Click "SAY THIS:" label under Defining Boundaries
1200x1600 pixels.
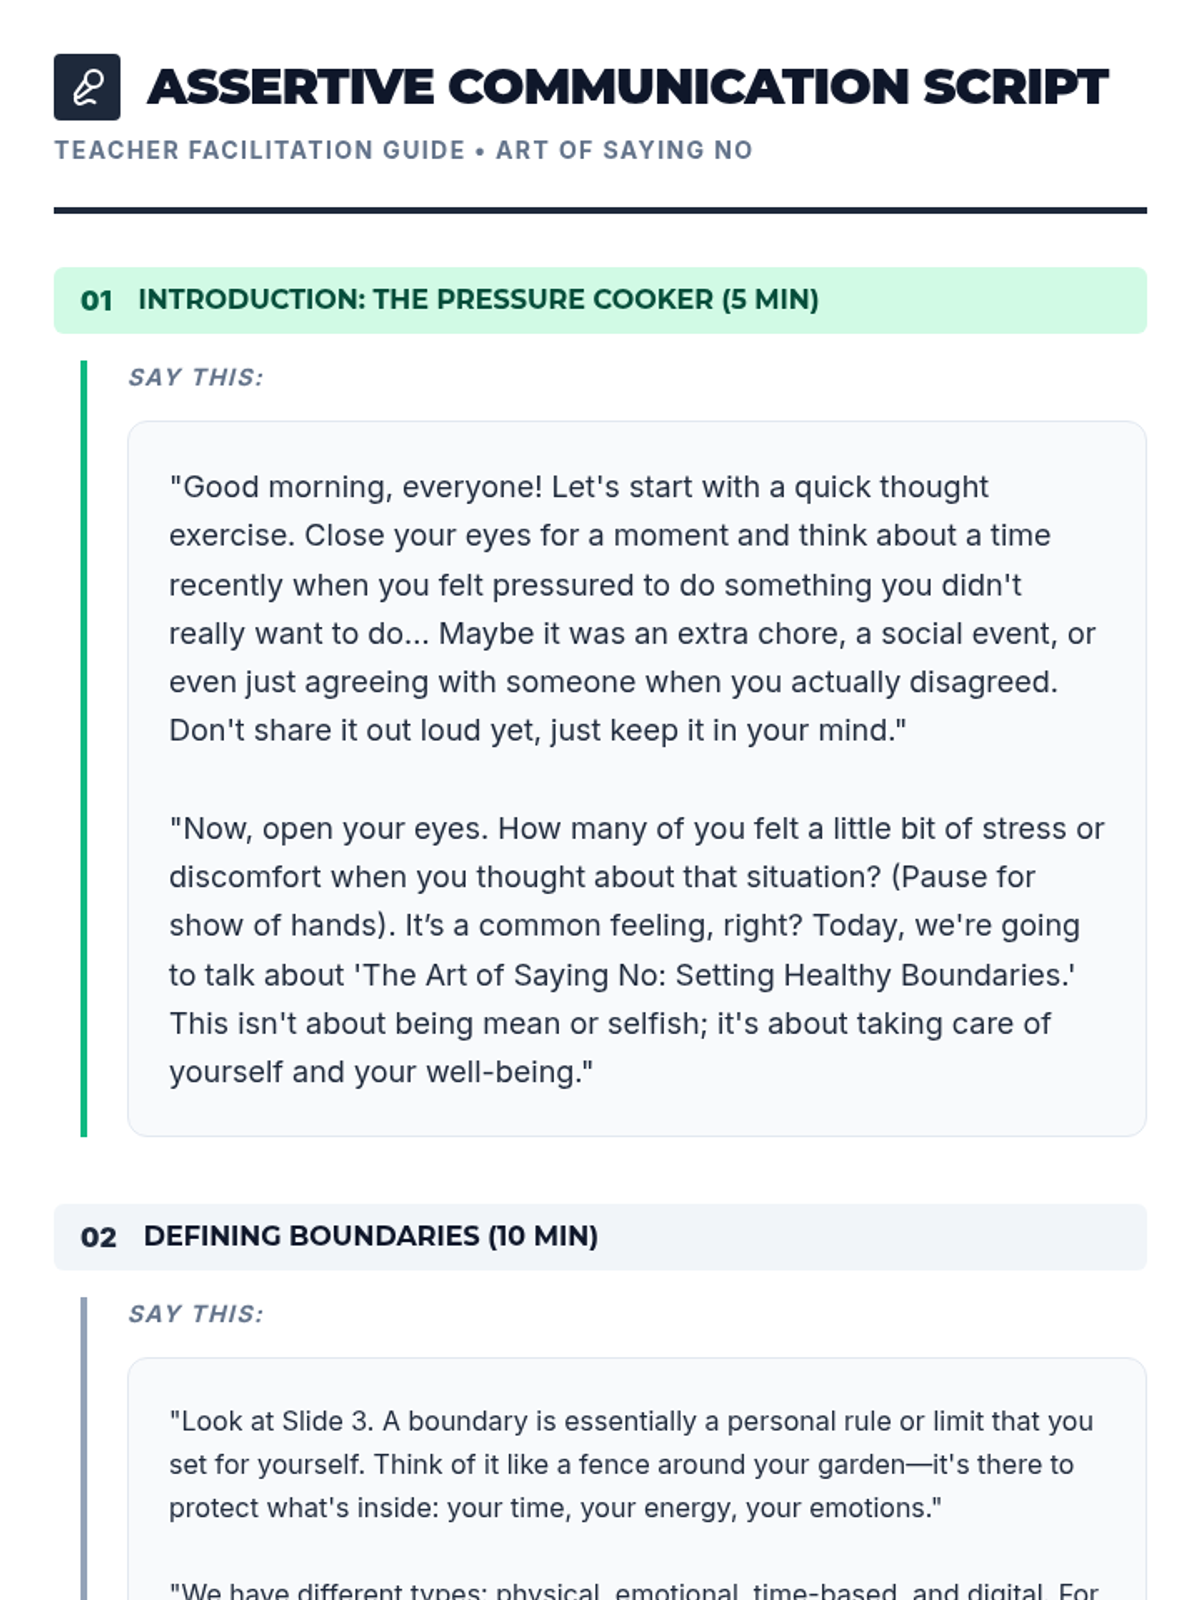tap(196, 1314)
